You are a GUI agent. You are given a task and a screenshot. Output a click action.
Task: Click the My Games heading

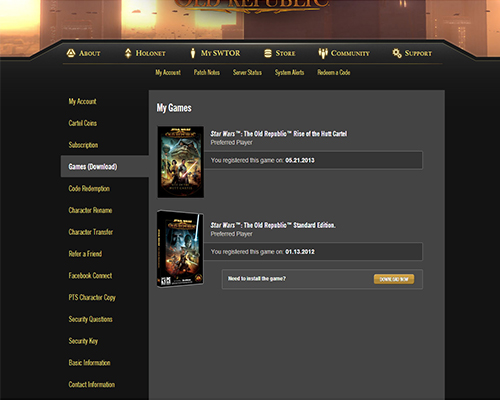coord(174,108)
